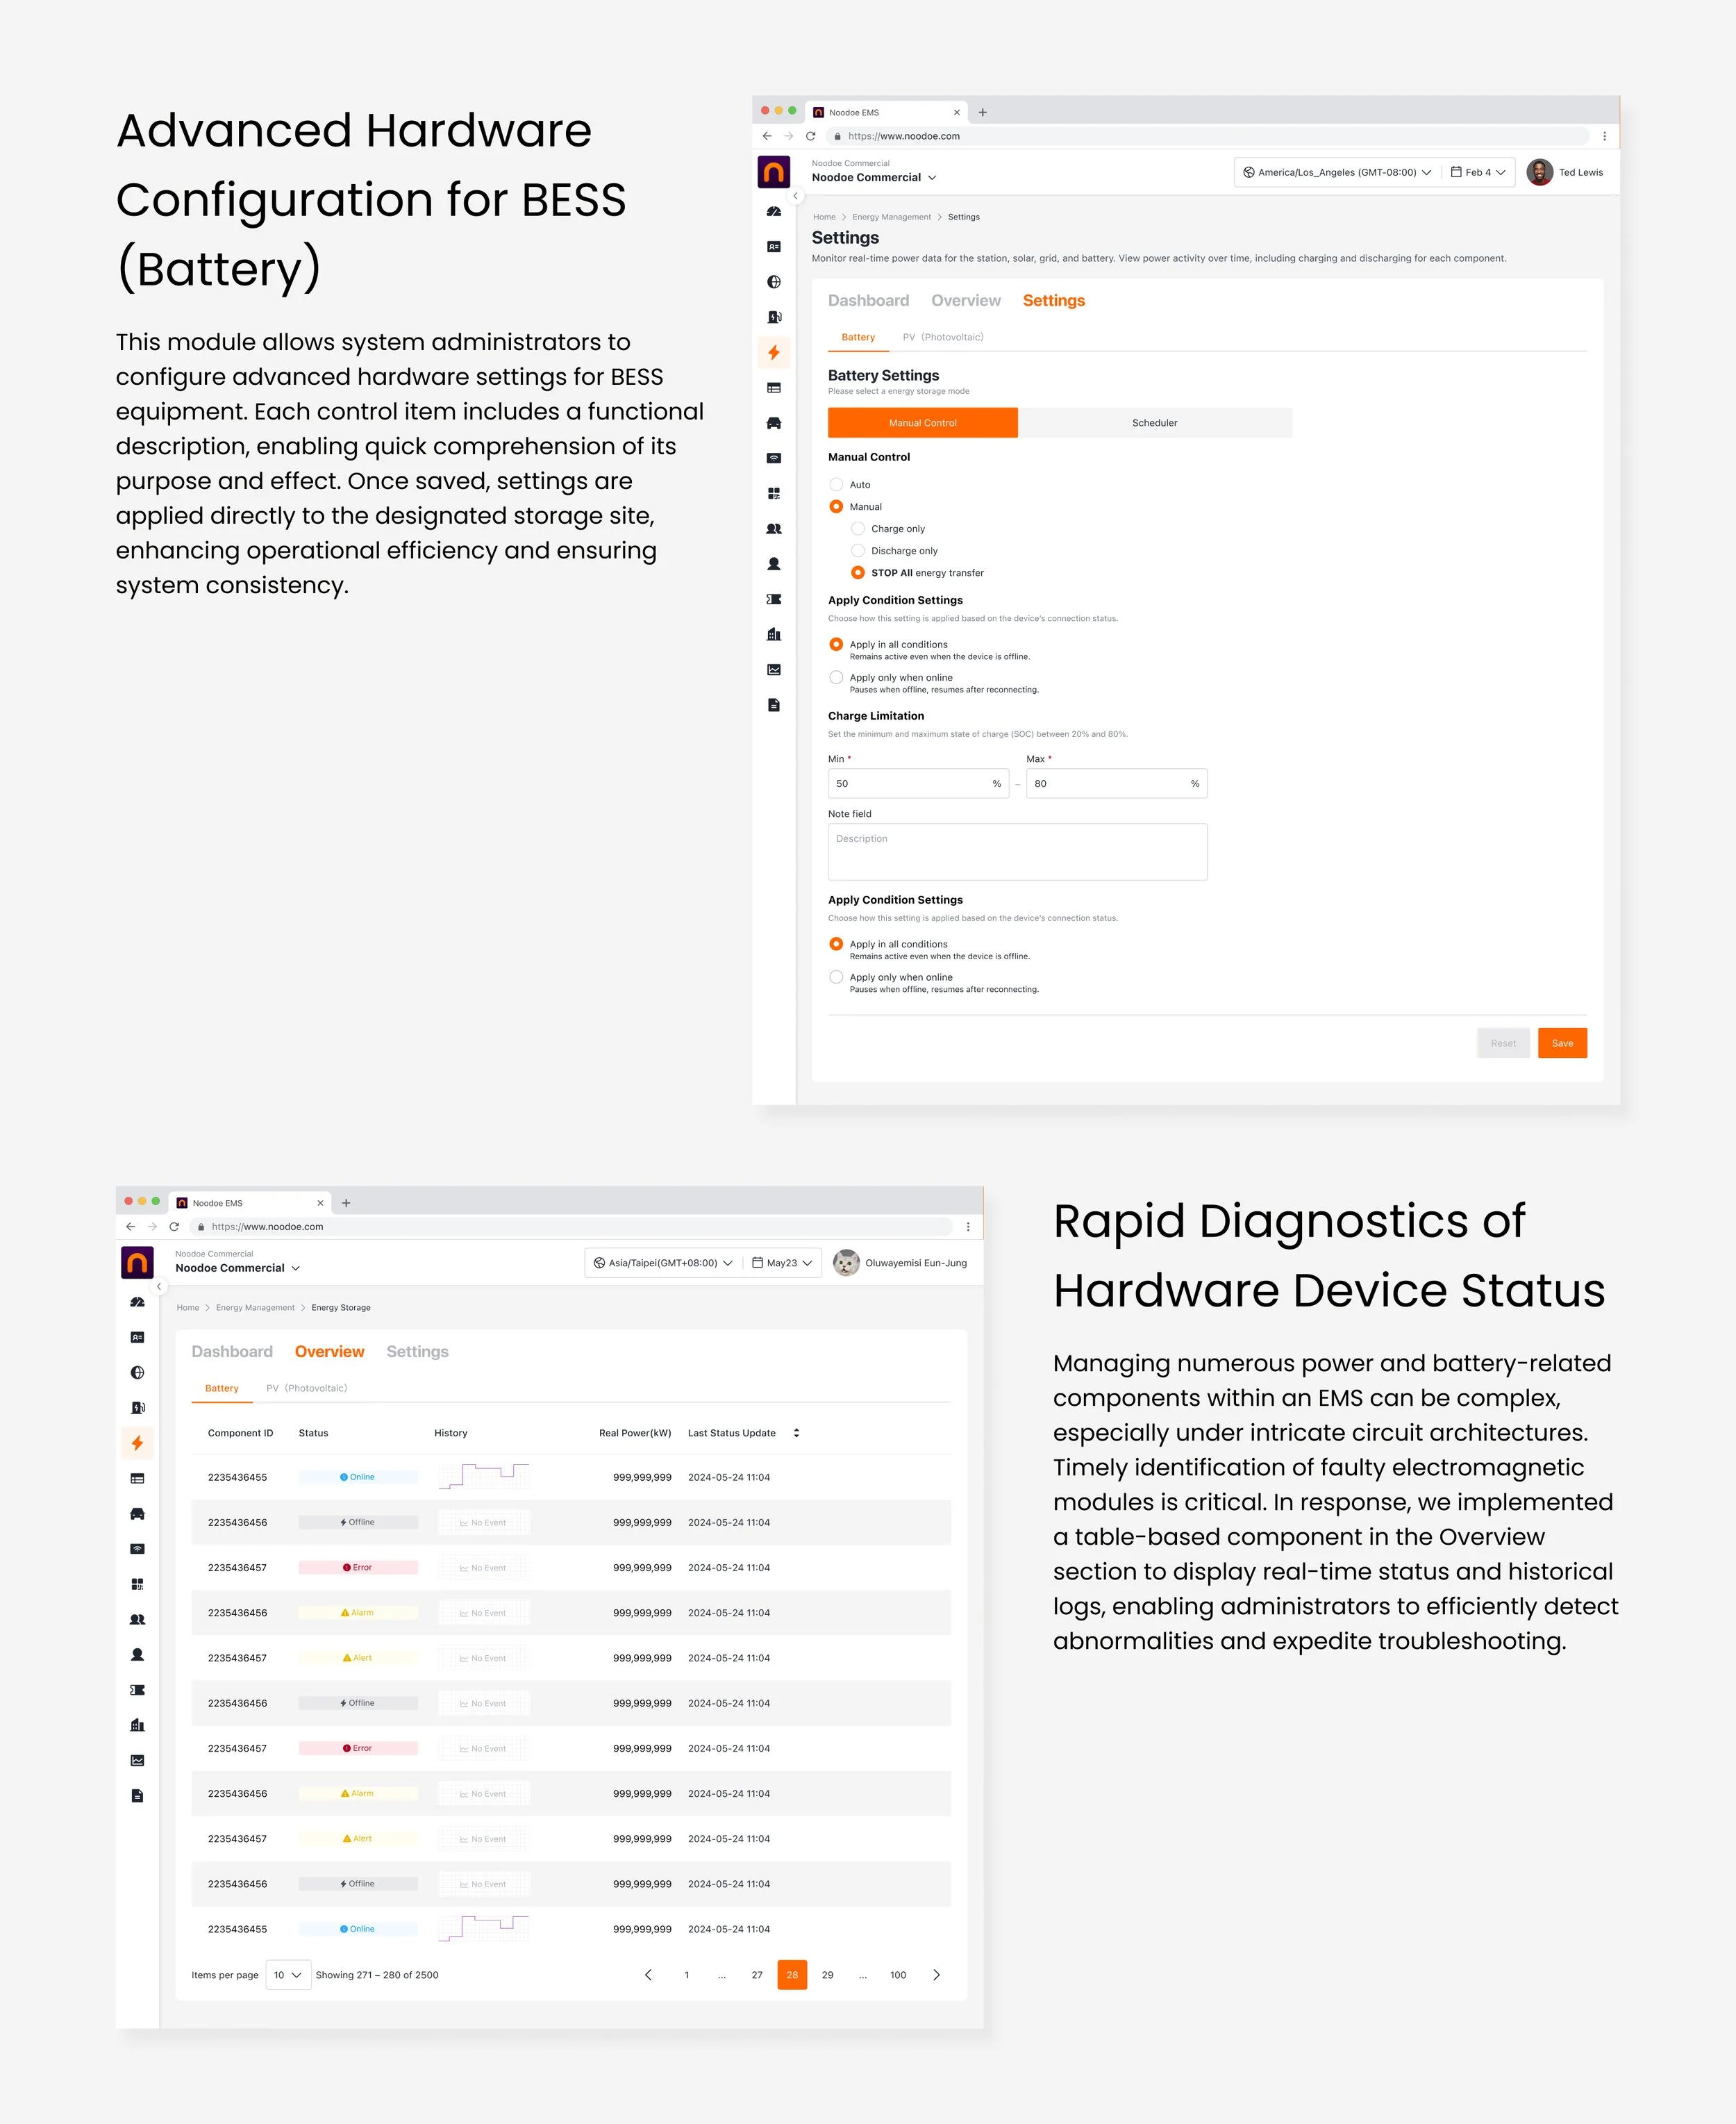Open Items per page dropdown

(x=288, y=1975)
